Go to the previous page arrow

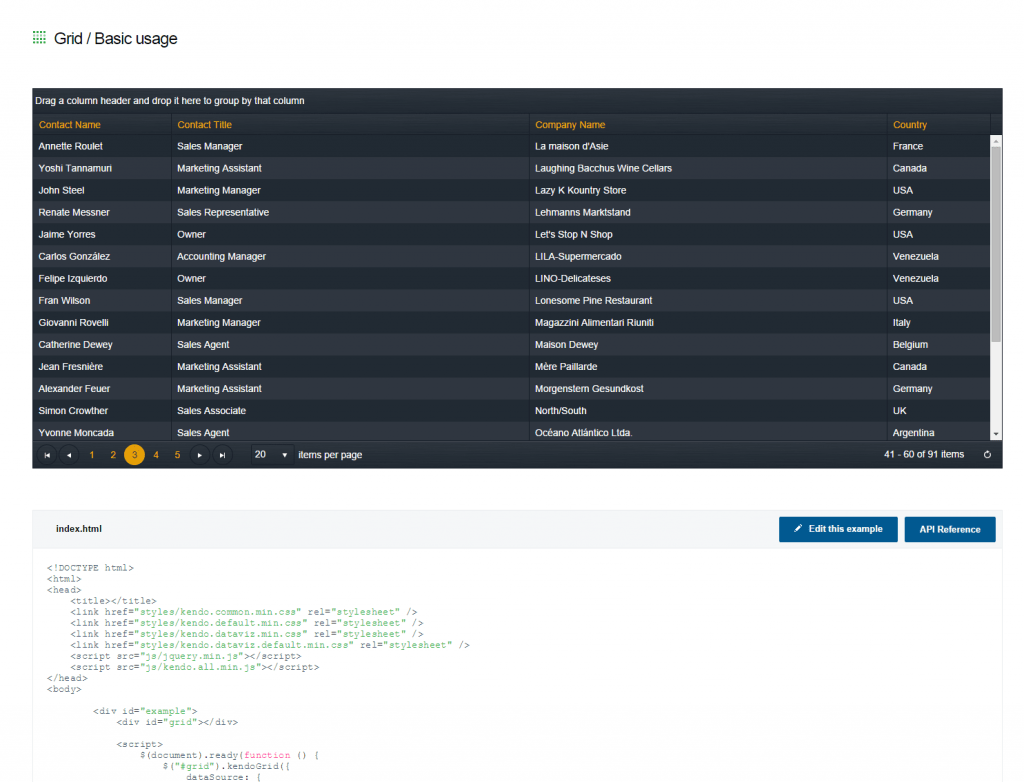(69, 455)
